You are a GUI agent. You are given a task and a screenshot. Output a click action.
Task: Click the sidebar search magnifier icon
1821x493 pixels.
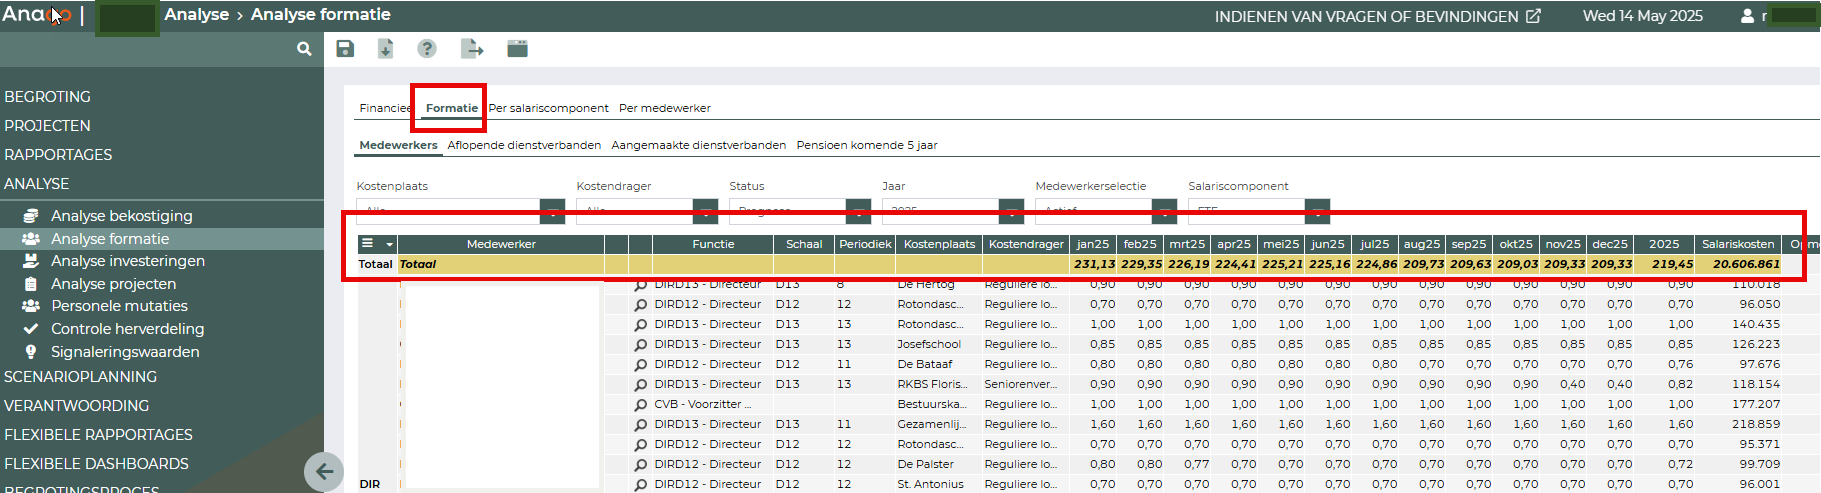pyautogui.click(x=304, y=49)
